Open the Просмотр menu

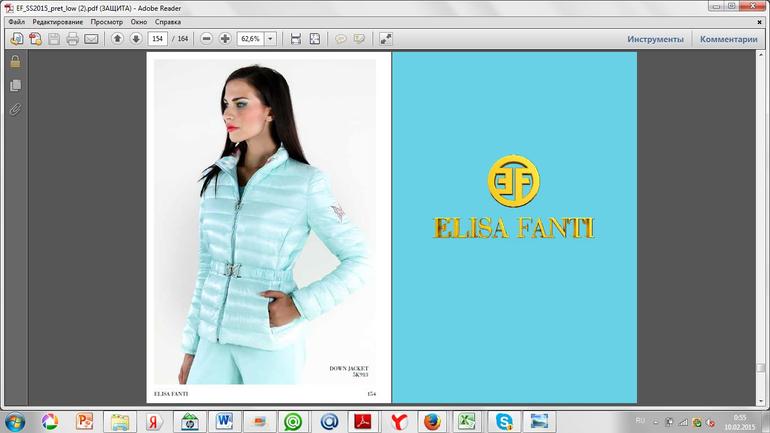[x=107, y=22]
